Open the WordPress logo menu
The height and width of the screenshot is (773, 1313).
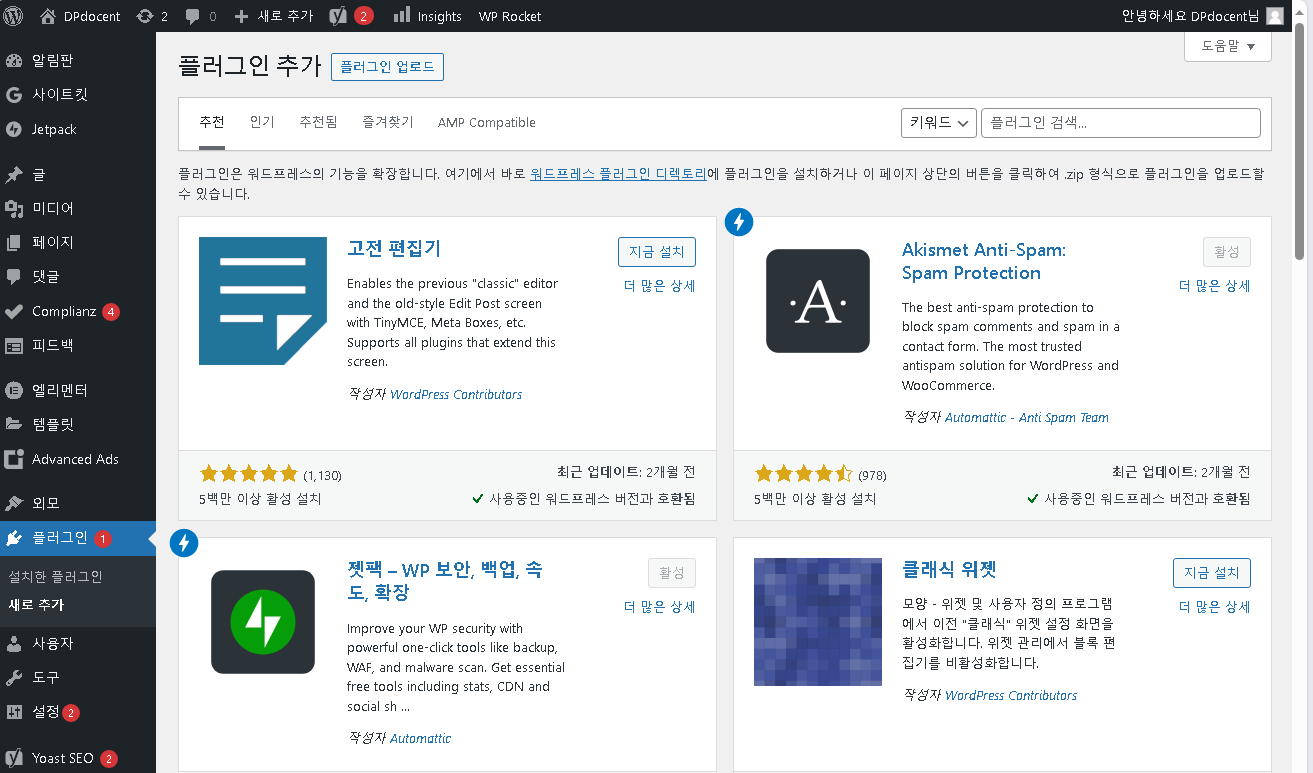point(13,16)
